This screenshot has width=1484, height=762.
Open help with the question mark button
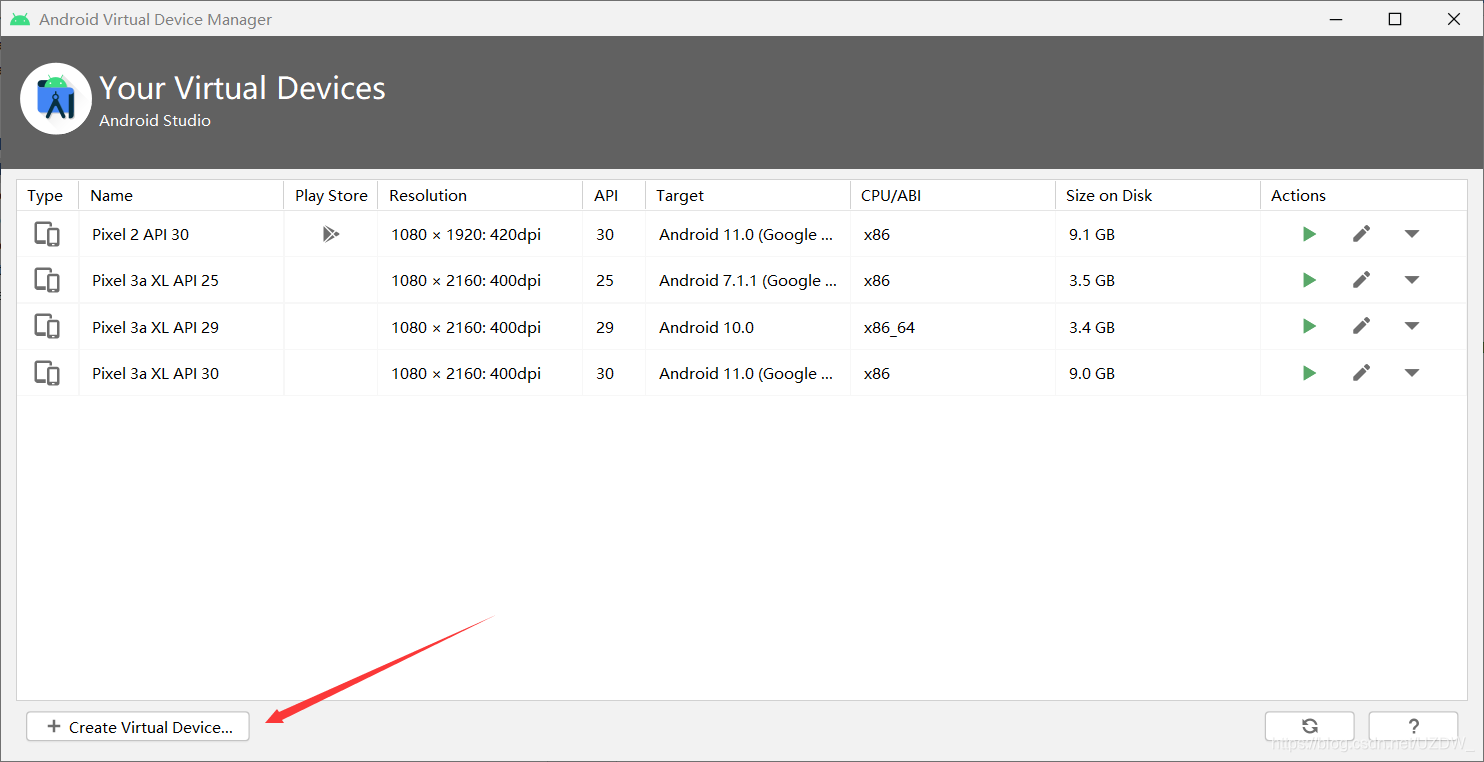click(1413, 726)
